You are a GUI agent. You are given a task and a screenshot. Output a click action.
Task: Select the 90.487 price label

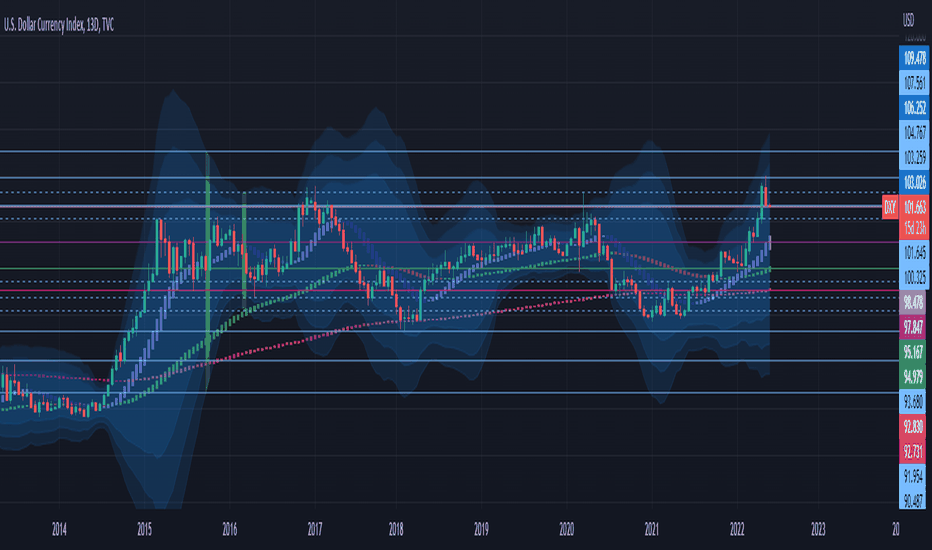click(913, 501)
